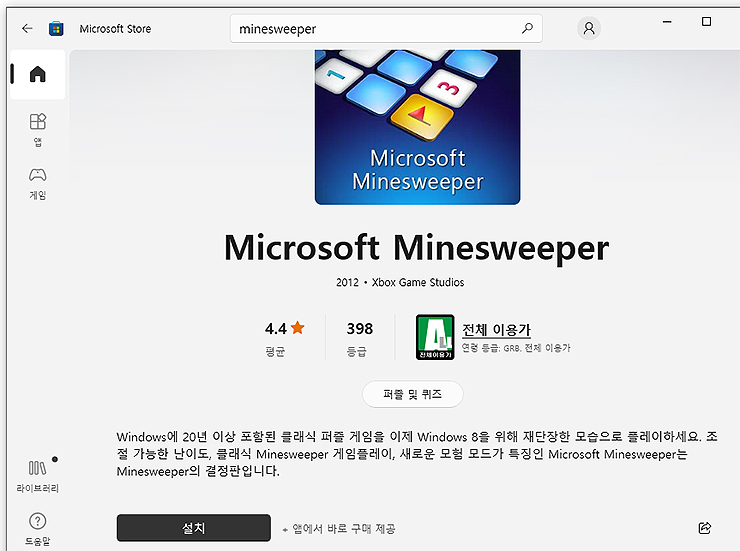Image resolution: width=740 pixels, height=551 pixels.
Task: Click the GRB age rating badge
Action: point(435,337)
